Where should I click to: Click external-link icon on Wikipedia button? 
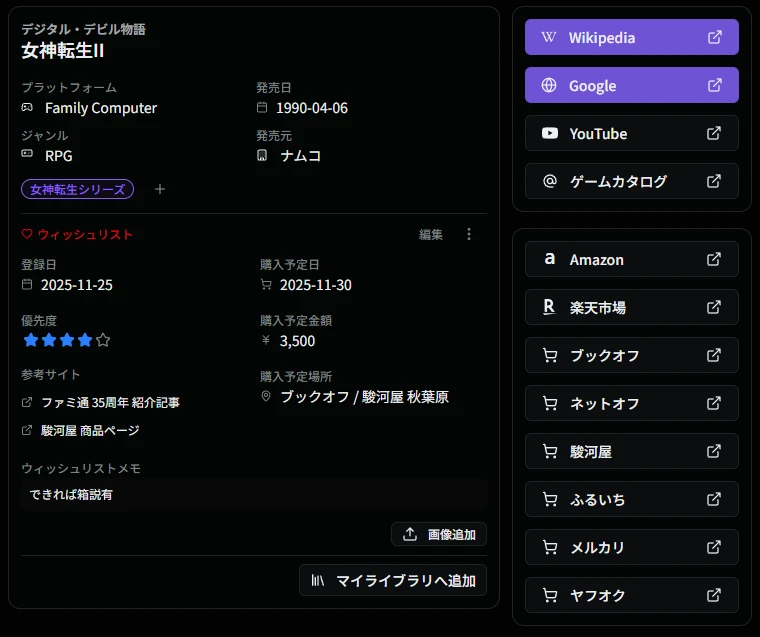coord(715,37)
